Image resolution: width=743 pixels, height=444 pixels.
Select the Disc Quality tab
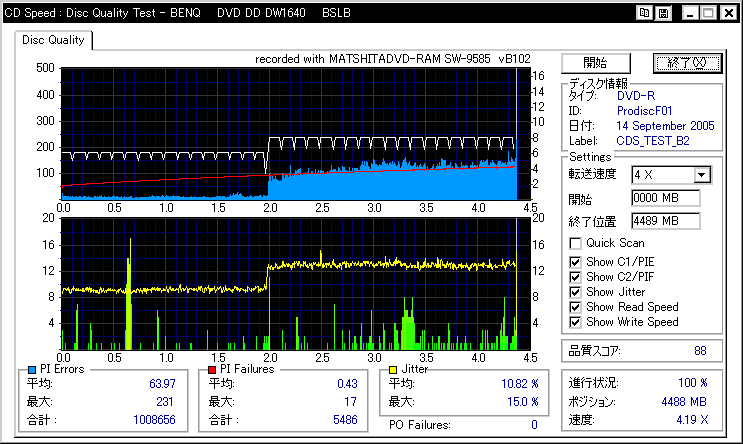pyautogui.click(x=54, y=40)
